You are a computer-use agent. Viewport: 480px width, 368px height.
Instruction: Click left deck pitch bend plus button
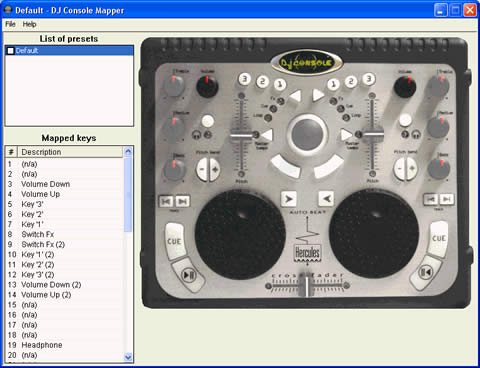pyautogui.click(x=215, y=169)
